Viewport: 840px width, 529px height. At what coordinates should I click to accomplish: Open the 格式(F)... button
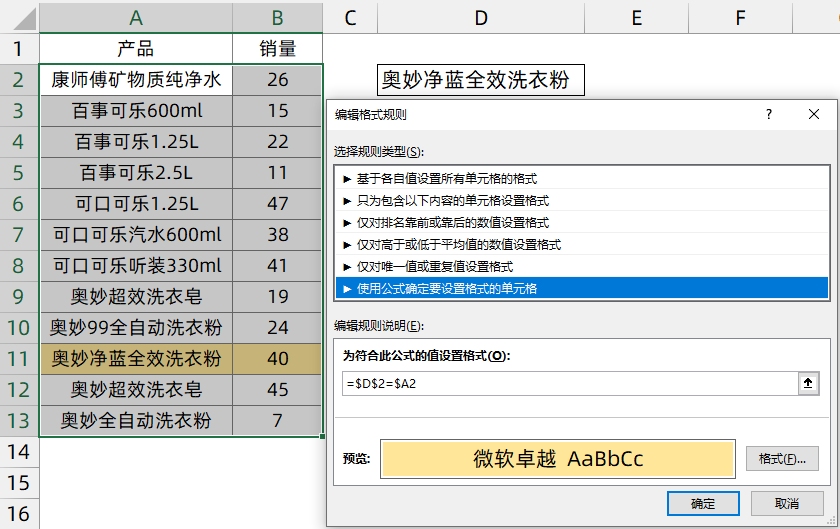pos(782,459)
